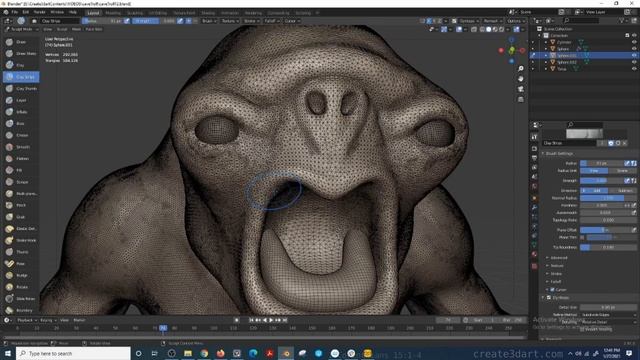This screenshot has width=640, height=360.
Task: Select the Snake Hook brush
Action: pos(21,240)
